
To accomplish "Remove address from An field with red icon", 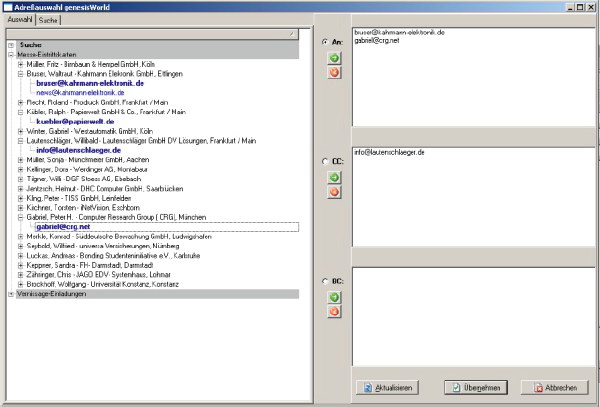I will point(334,72).
